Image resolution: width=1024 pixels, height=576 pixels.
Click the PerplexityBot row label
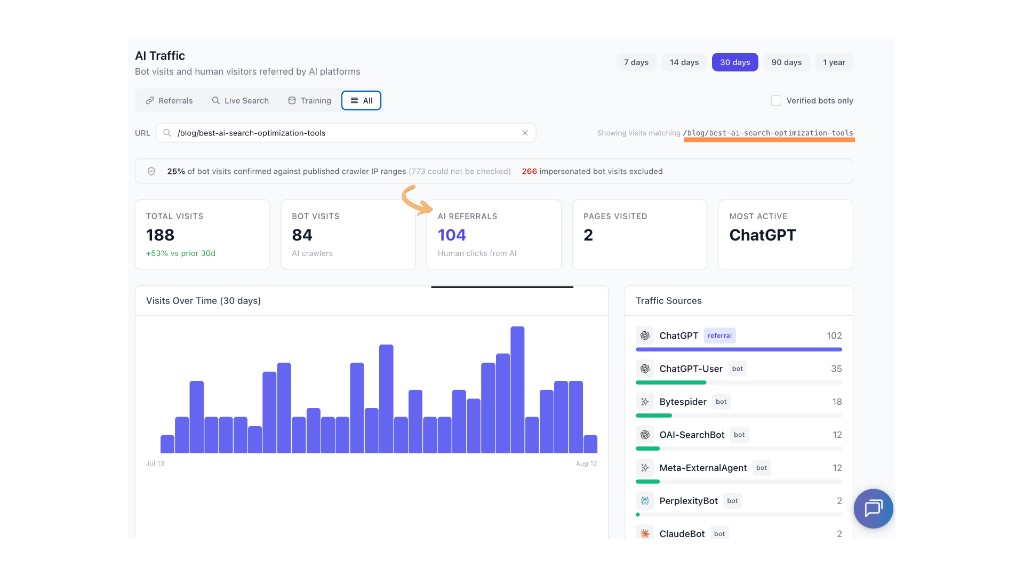point(688,501)
